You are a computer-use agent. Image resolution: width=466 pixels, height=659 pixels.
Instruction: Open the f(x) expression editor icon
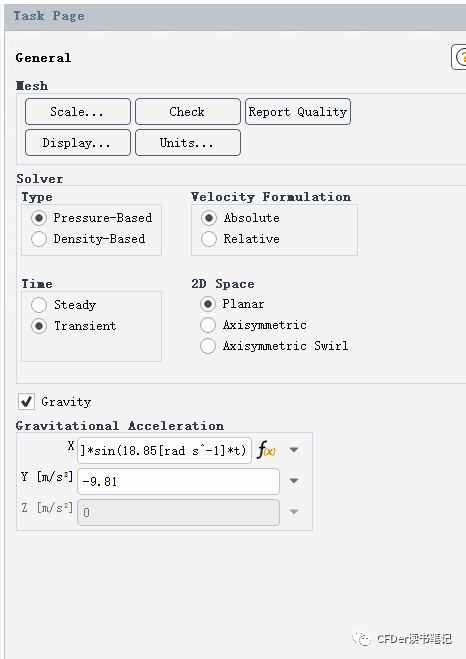point(266,450)
